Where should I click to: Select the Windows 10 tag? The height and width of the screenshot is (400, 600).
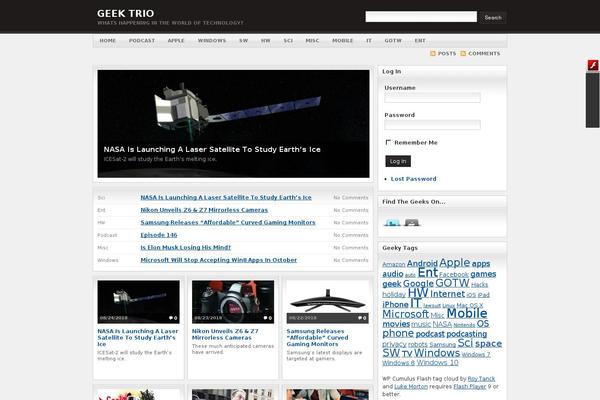point(437,362)
